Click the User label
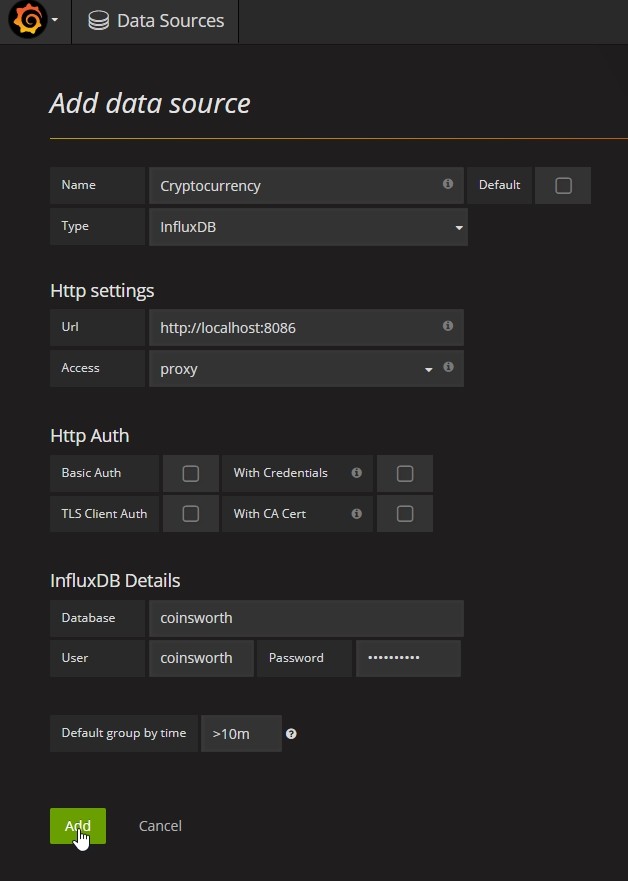 [x=75, y=658]
